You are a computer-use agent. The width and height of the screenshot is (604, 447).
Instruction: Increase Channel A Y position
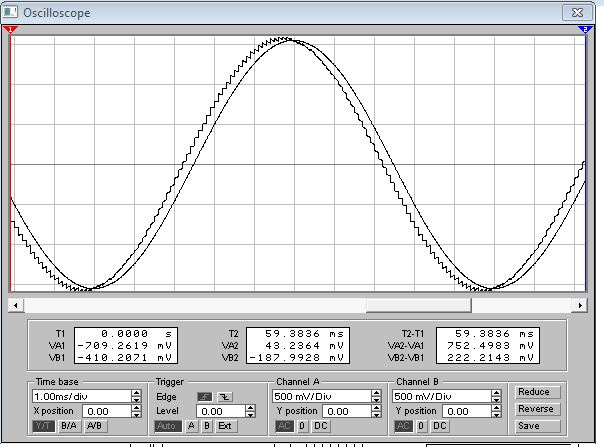point(377,408)
